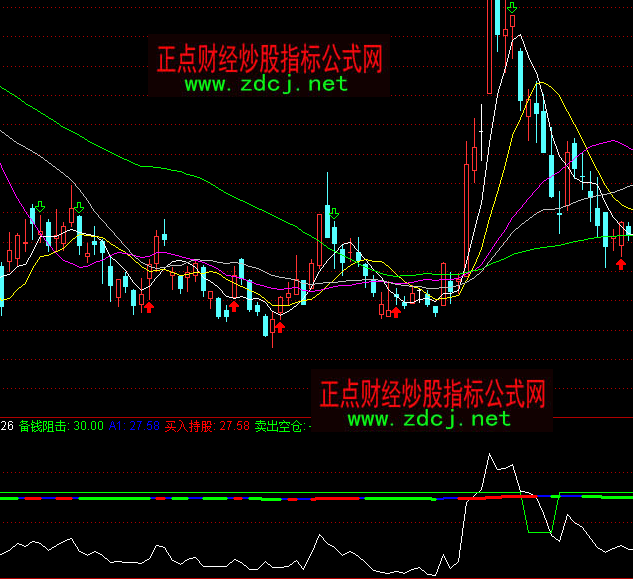This screenshot has height=579, width=633.
Task: Click the white indicator line peak in lower panel
Action: point(490,457)
